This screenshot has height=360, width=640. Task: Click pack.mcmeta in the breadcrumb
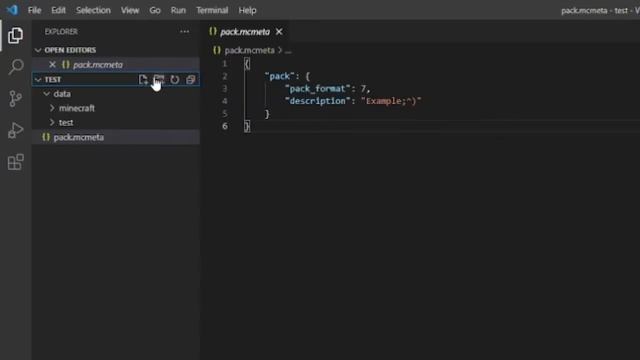(x=249, y=50)
